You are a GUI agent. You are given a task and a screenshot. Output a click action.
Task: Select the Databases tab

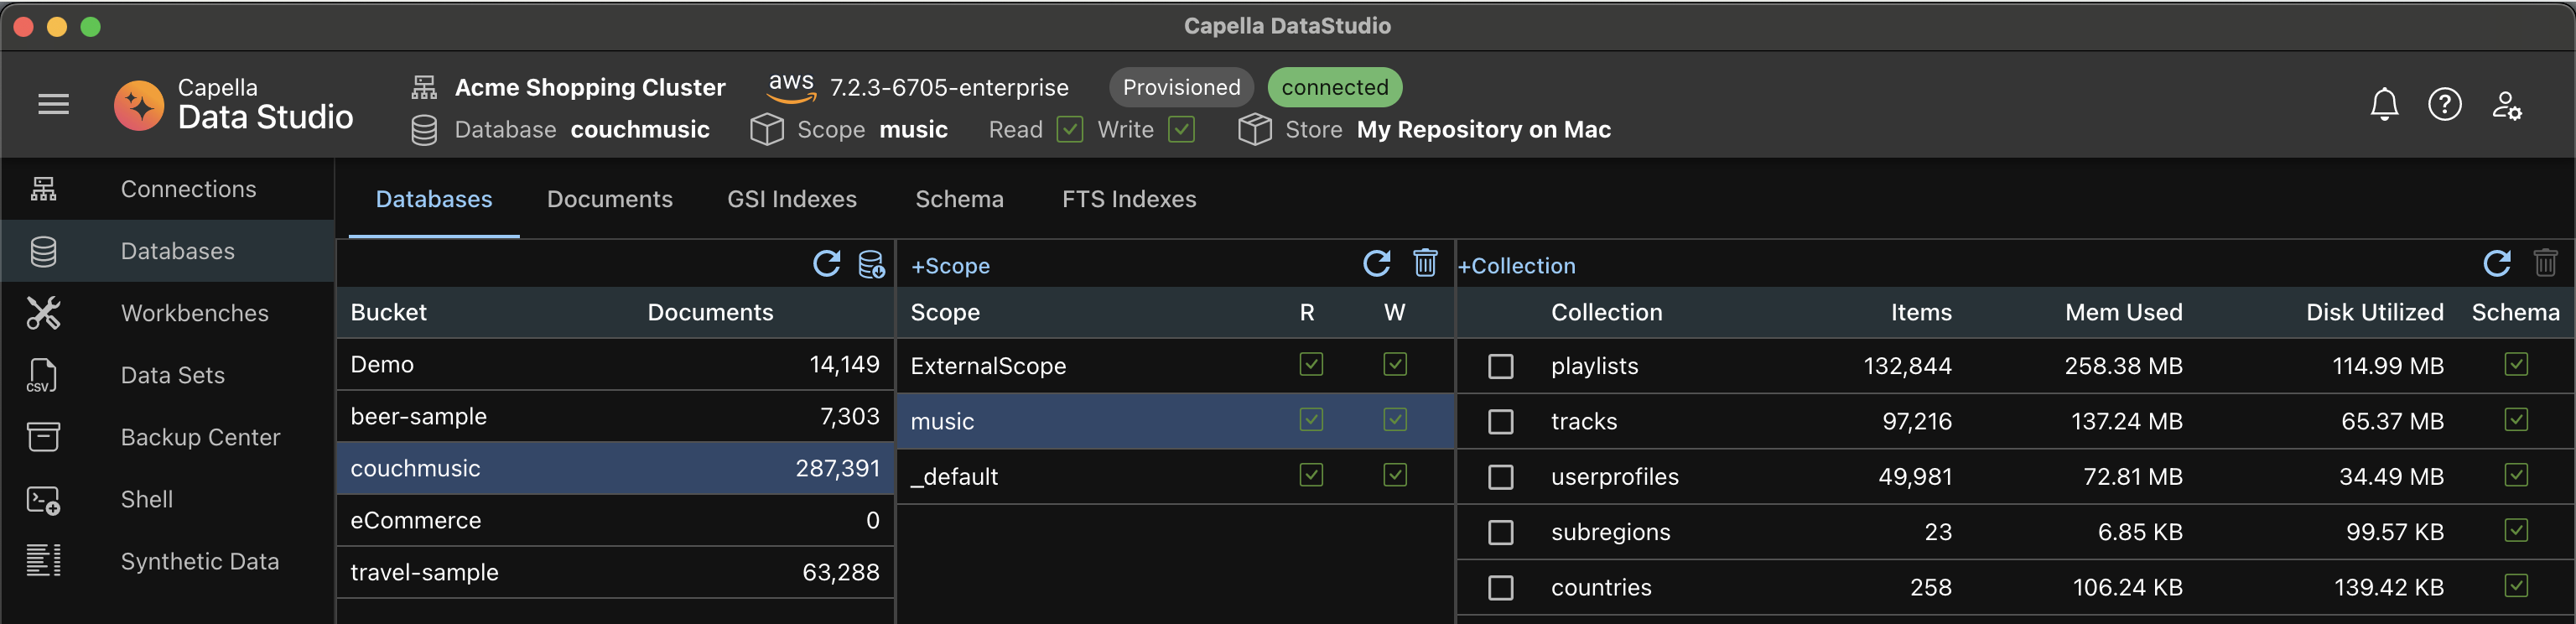(x=433, y=199)
